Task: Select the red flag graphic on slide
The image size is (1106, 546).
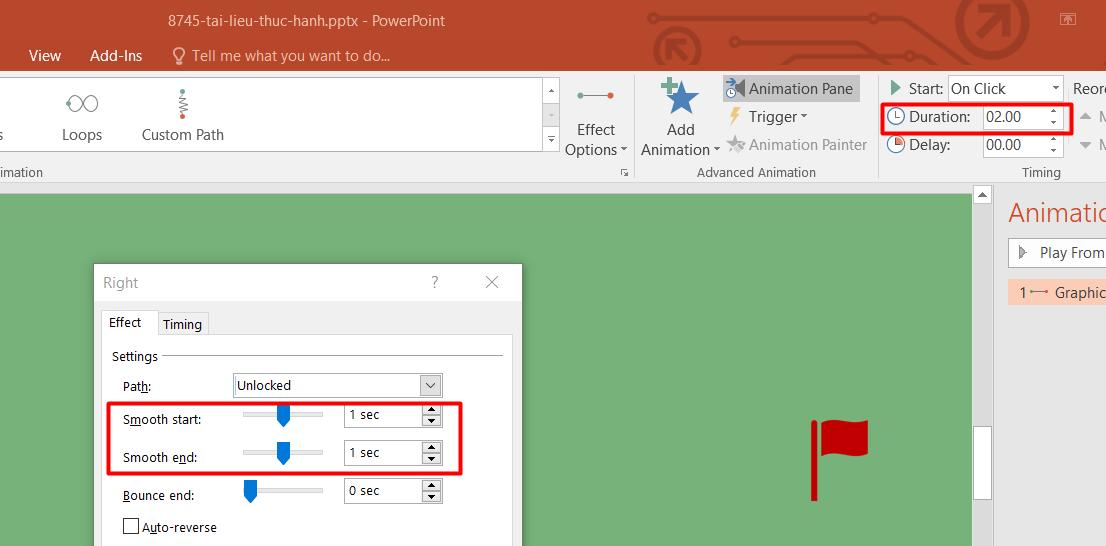Action: [x=839, y=460]
